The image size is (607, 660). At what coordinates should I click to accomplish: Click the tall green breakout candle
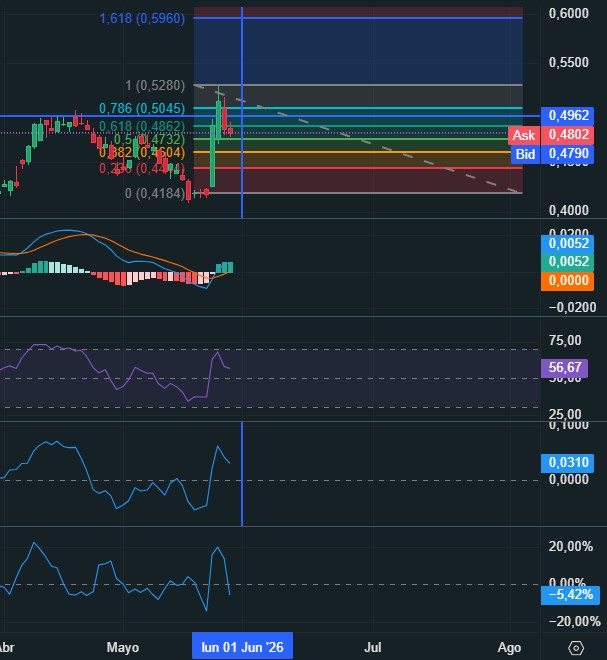click(x=213, y=153)
